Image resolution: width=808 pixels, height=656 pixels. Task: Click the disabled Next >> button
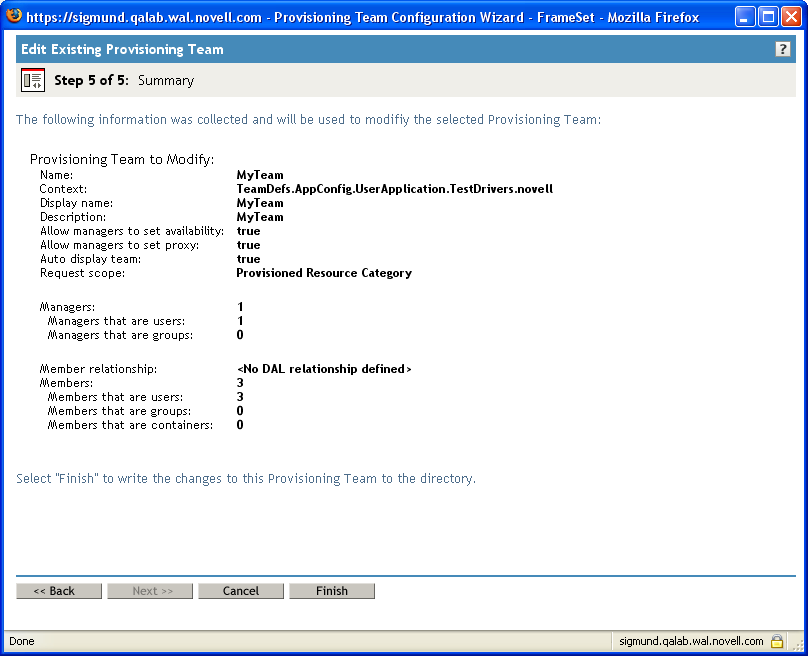tap(150, 591)
